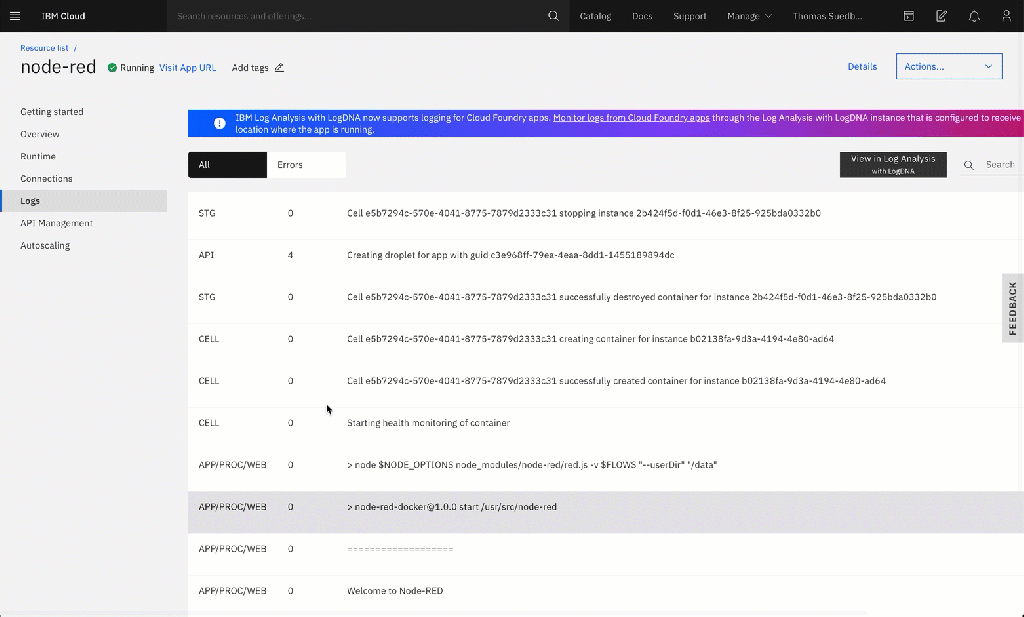Expand the Manage dropdown menu
The width and height of the screenshot is (1024, 617).
(x=749, y=16)
